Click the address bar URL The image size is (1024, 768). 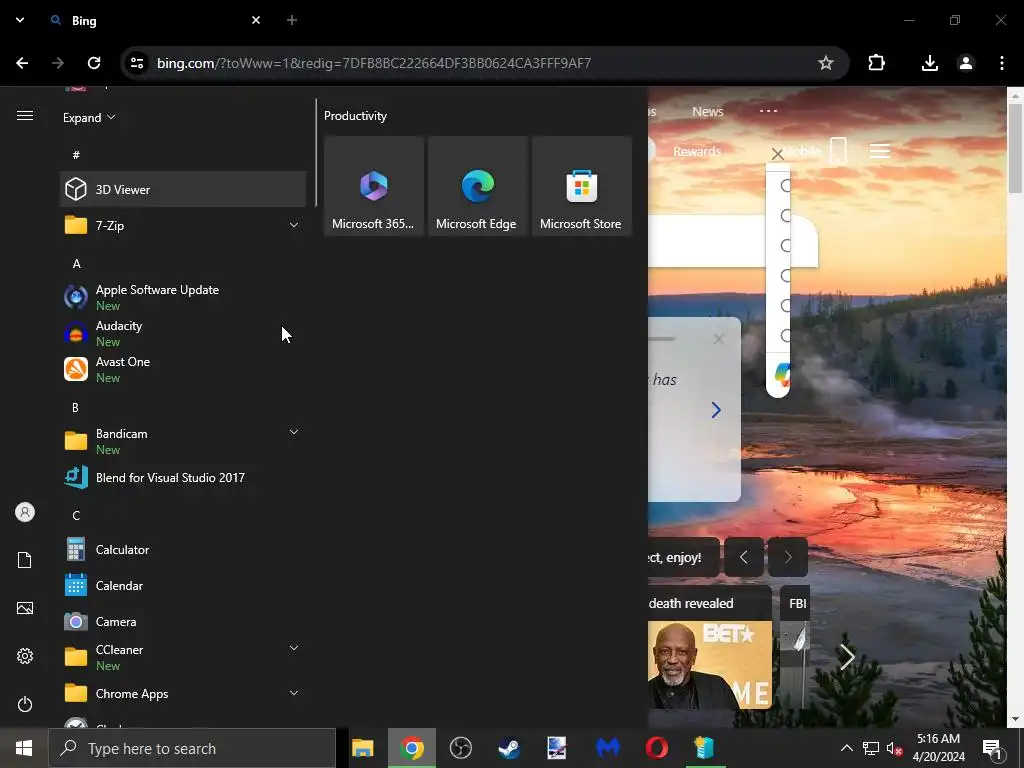(x=374, y=63)
